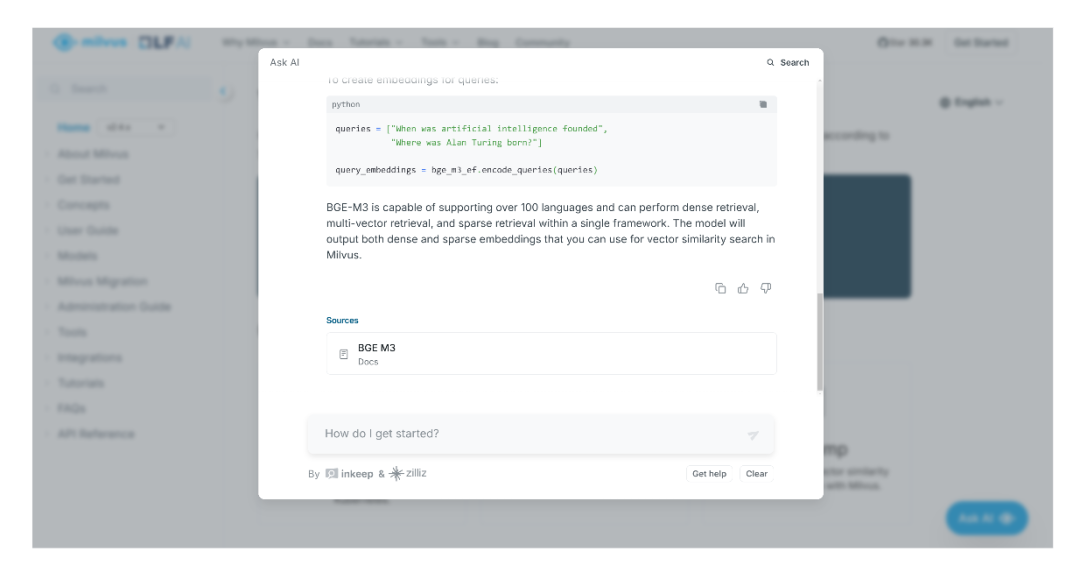
Task: Click the 'BGE-M3 is capable of supporting' paragraph
Action: tap(551, 231)
